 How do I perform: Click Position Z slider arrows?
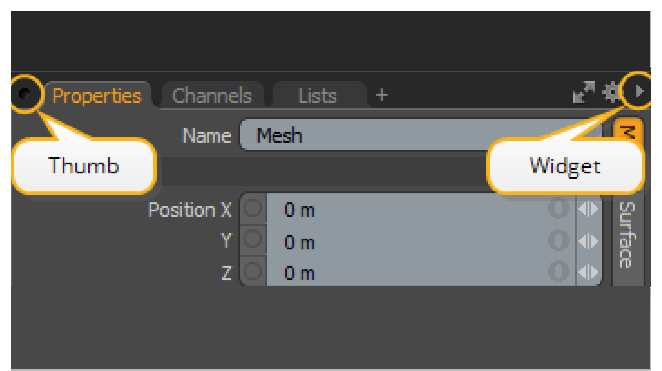pyautogui.click(x=589, y=272)
